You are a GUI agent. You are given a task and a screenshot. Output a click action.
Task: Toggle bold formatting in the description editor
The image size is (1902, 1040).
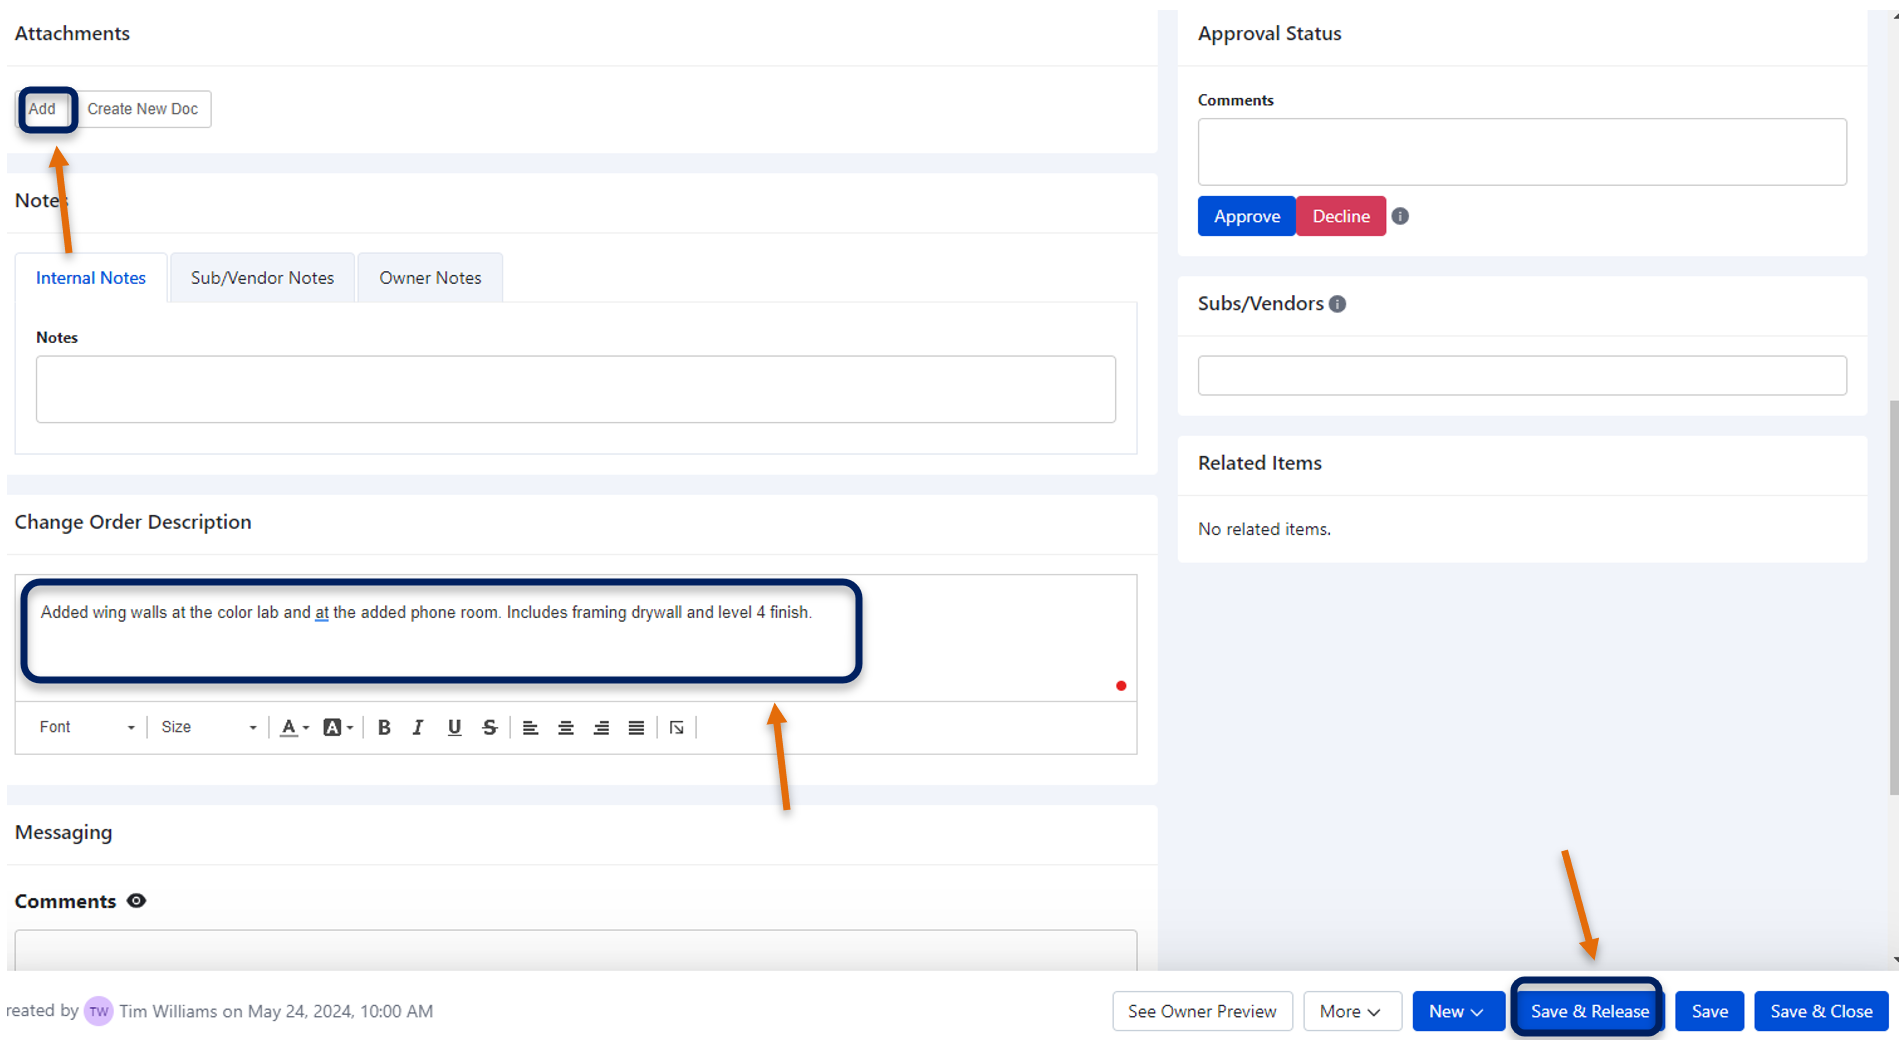click(383, 727)
